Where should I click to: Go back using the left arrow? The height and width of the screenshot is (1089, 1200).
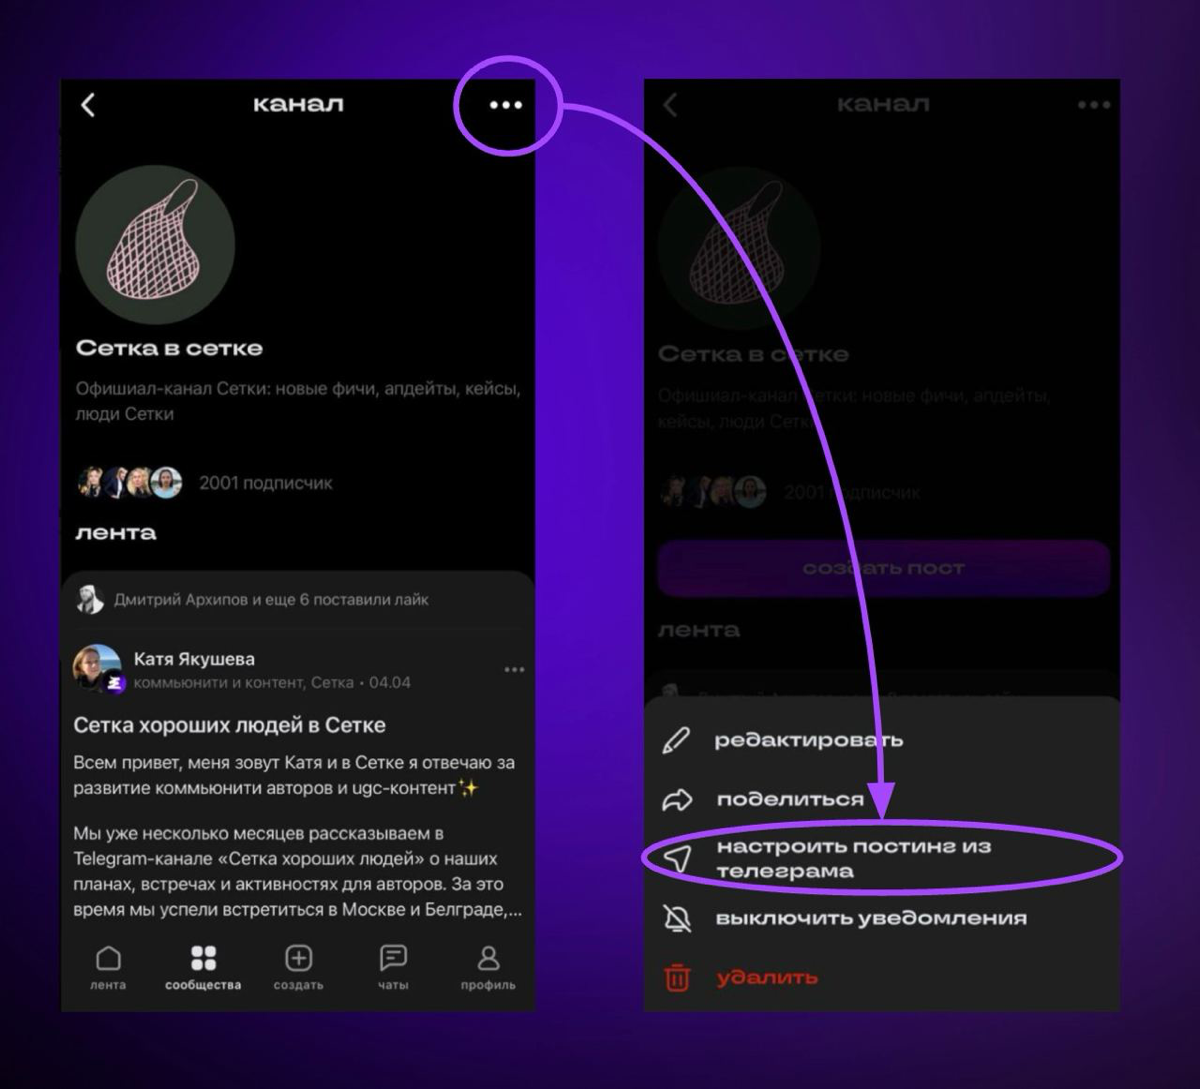click(x=88, y=105)
